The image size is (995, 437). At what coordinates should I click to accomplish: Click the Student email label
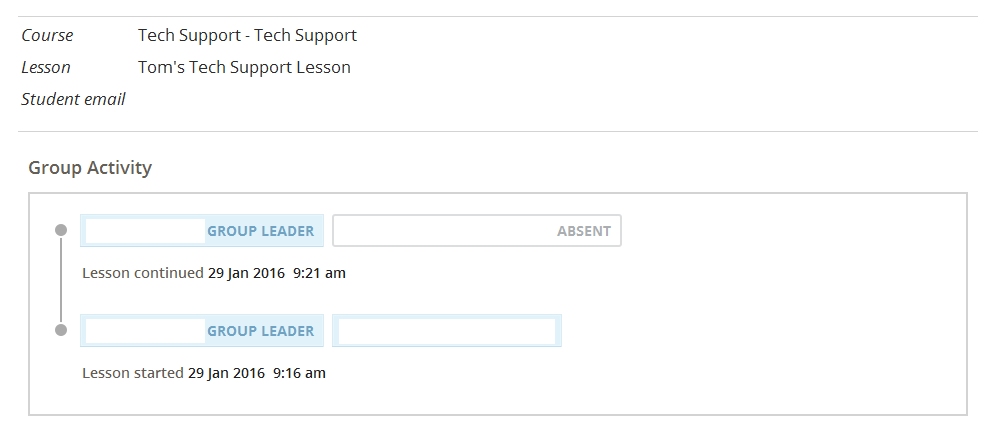(73, 99)
